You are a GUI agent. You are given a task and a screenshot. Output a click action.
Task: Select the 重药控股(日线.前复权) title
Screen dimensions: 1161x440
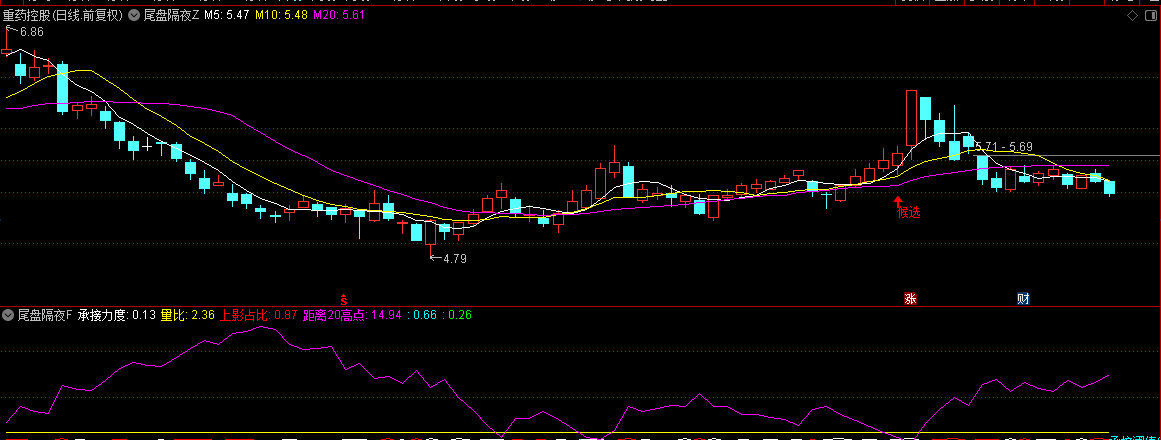(x=64, y=14)
